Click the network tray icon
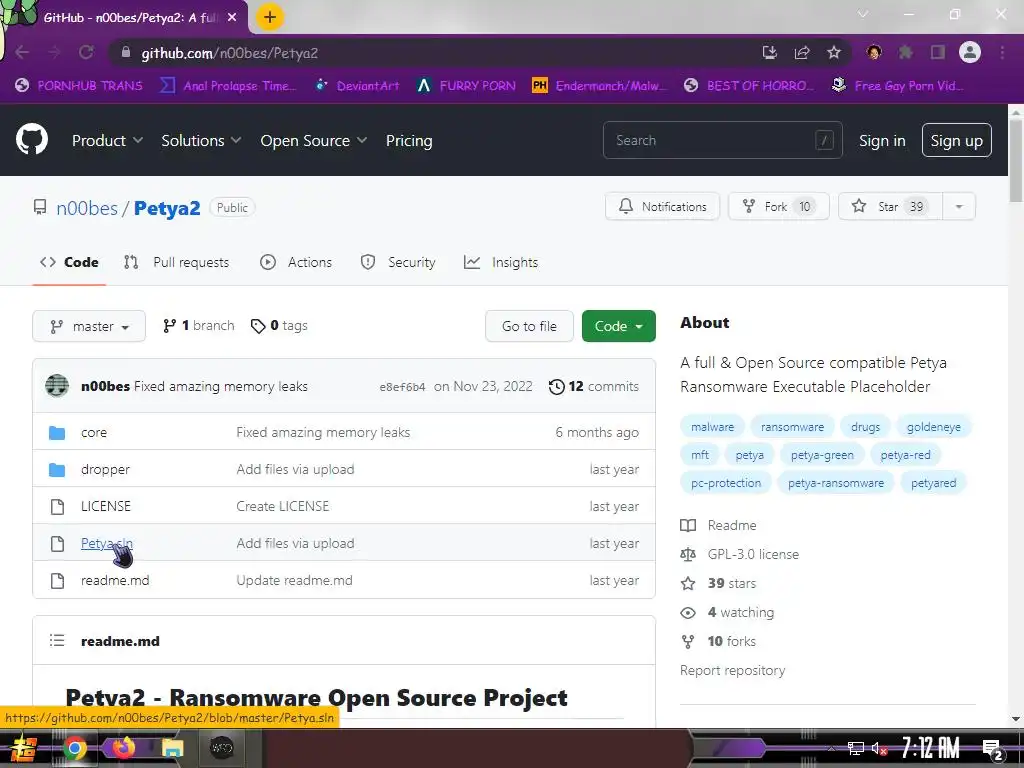1024x768 pixels. (856, 749)
